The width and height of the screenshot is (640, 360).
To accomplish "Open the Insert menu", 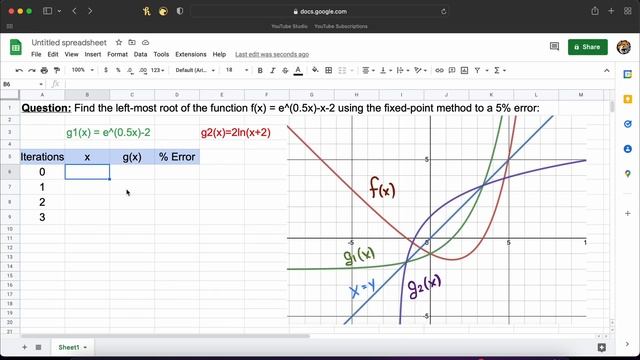I will 93,54.
